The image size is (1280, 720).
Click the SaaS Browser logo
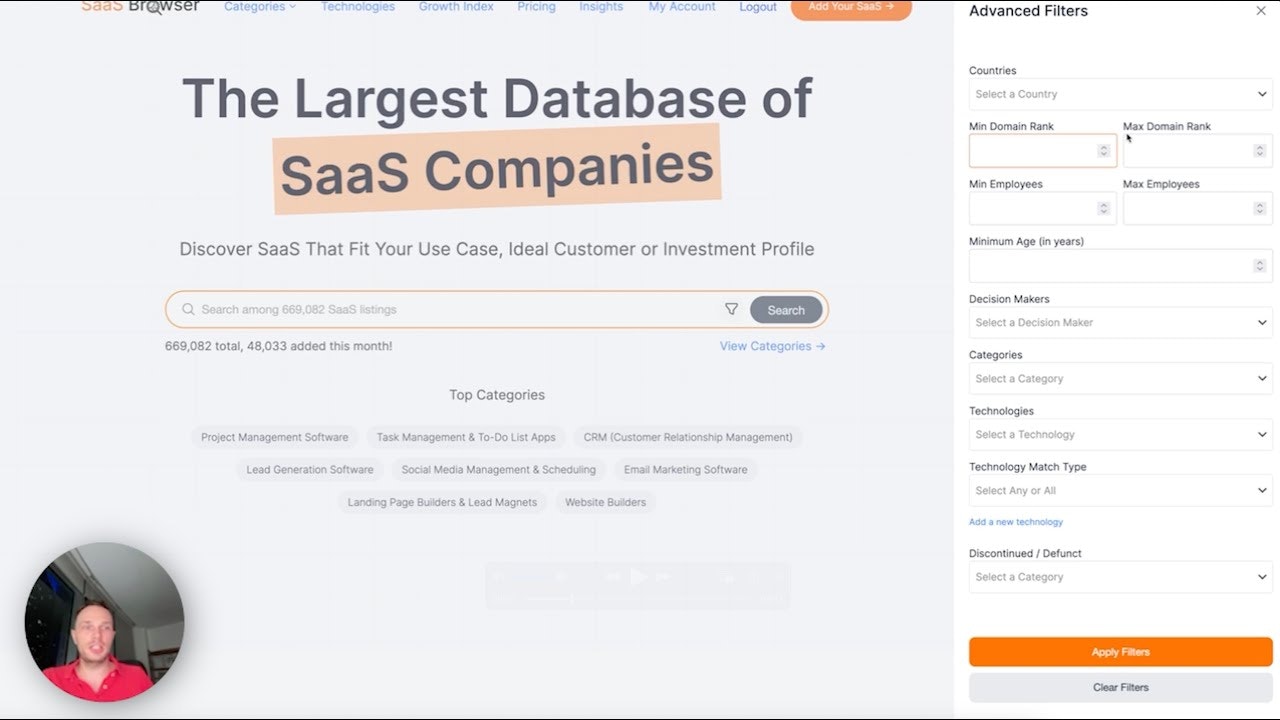point(140,6)
